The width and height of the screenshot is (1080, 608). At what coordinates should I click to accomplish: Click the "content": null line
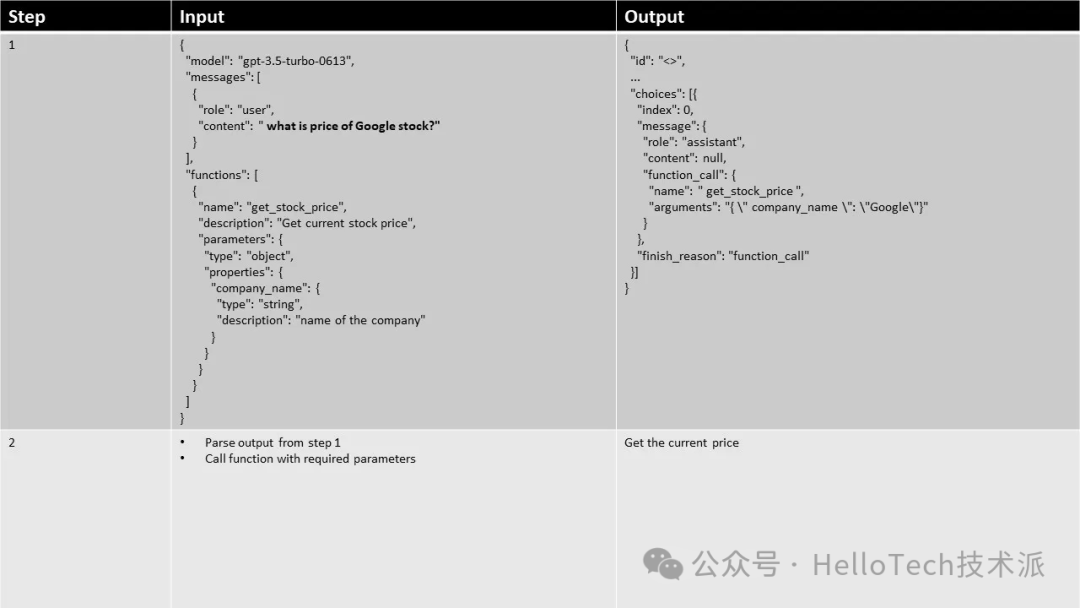coord(685,158)
